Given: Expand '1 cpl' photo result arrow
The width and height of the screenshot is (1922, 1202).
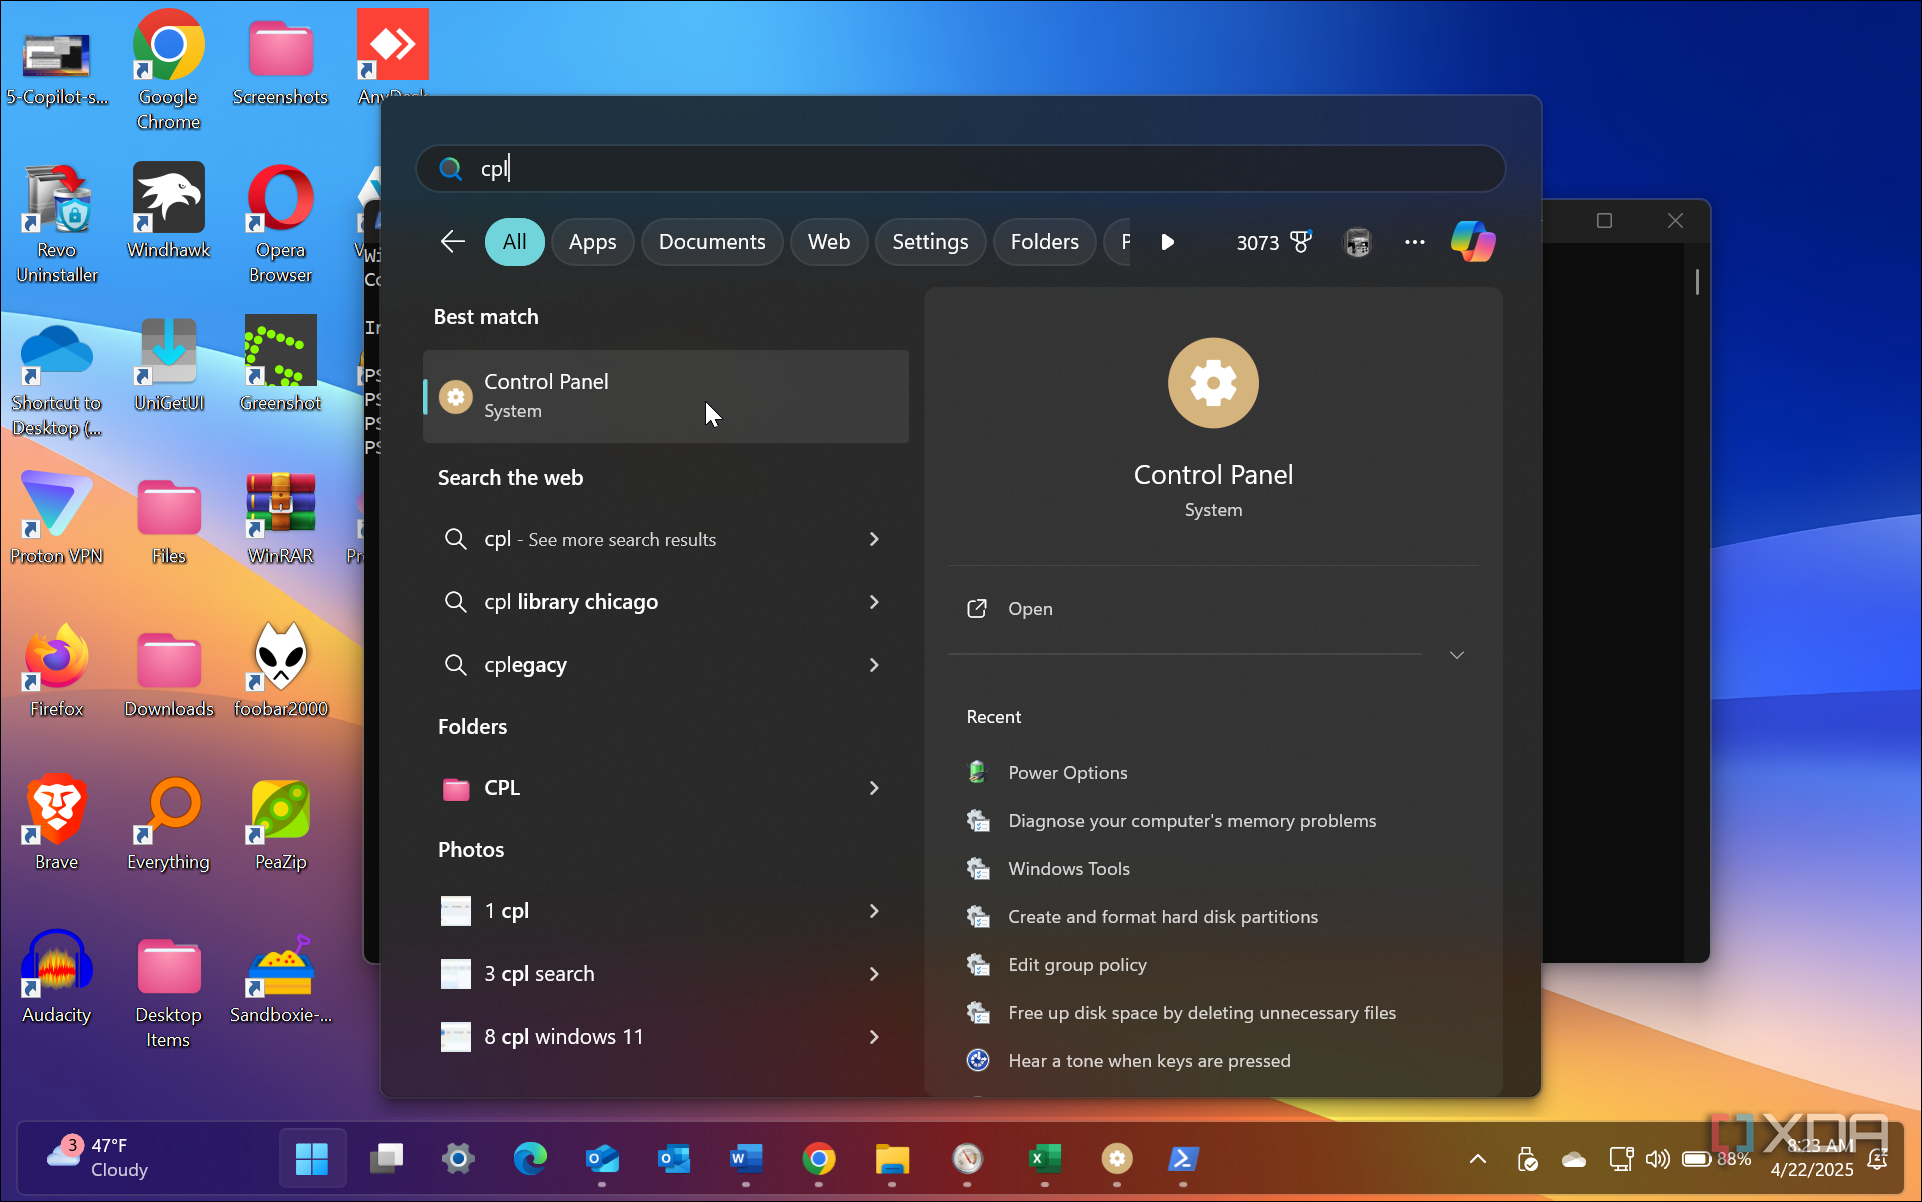Looking at the screenshot, I should click(874, 911).
